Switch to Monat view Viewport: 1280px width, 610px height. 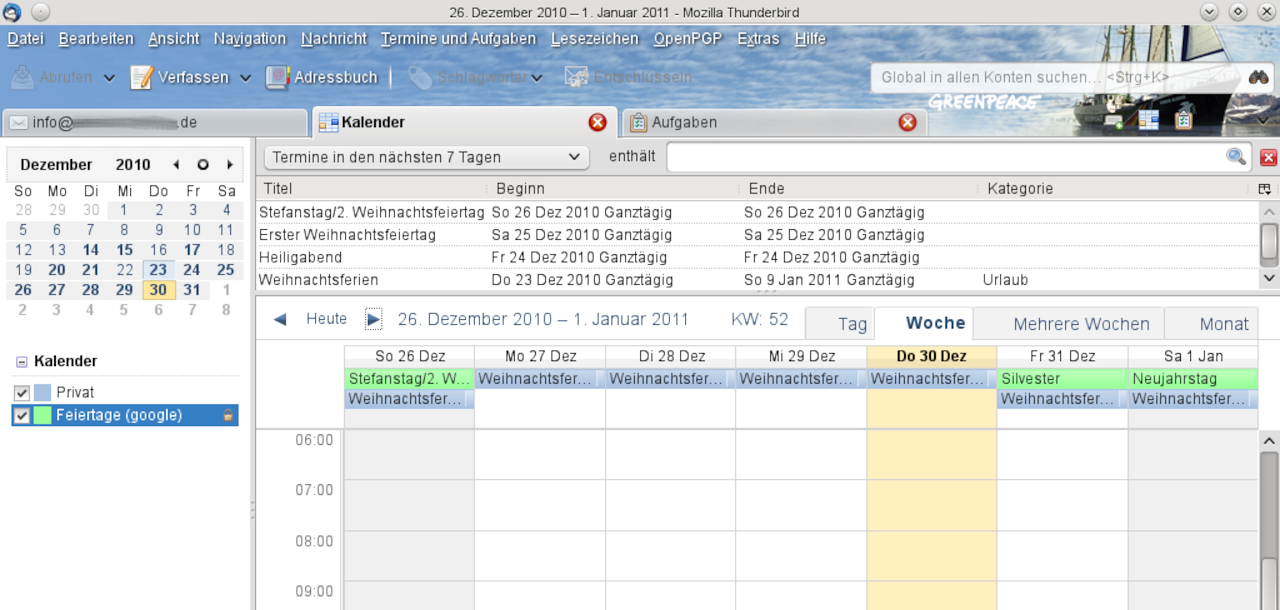click(1214, 324)
